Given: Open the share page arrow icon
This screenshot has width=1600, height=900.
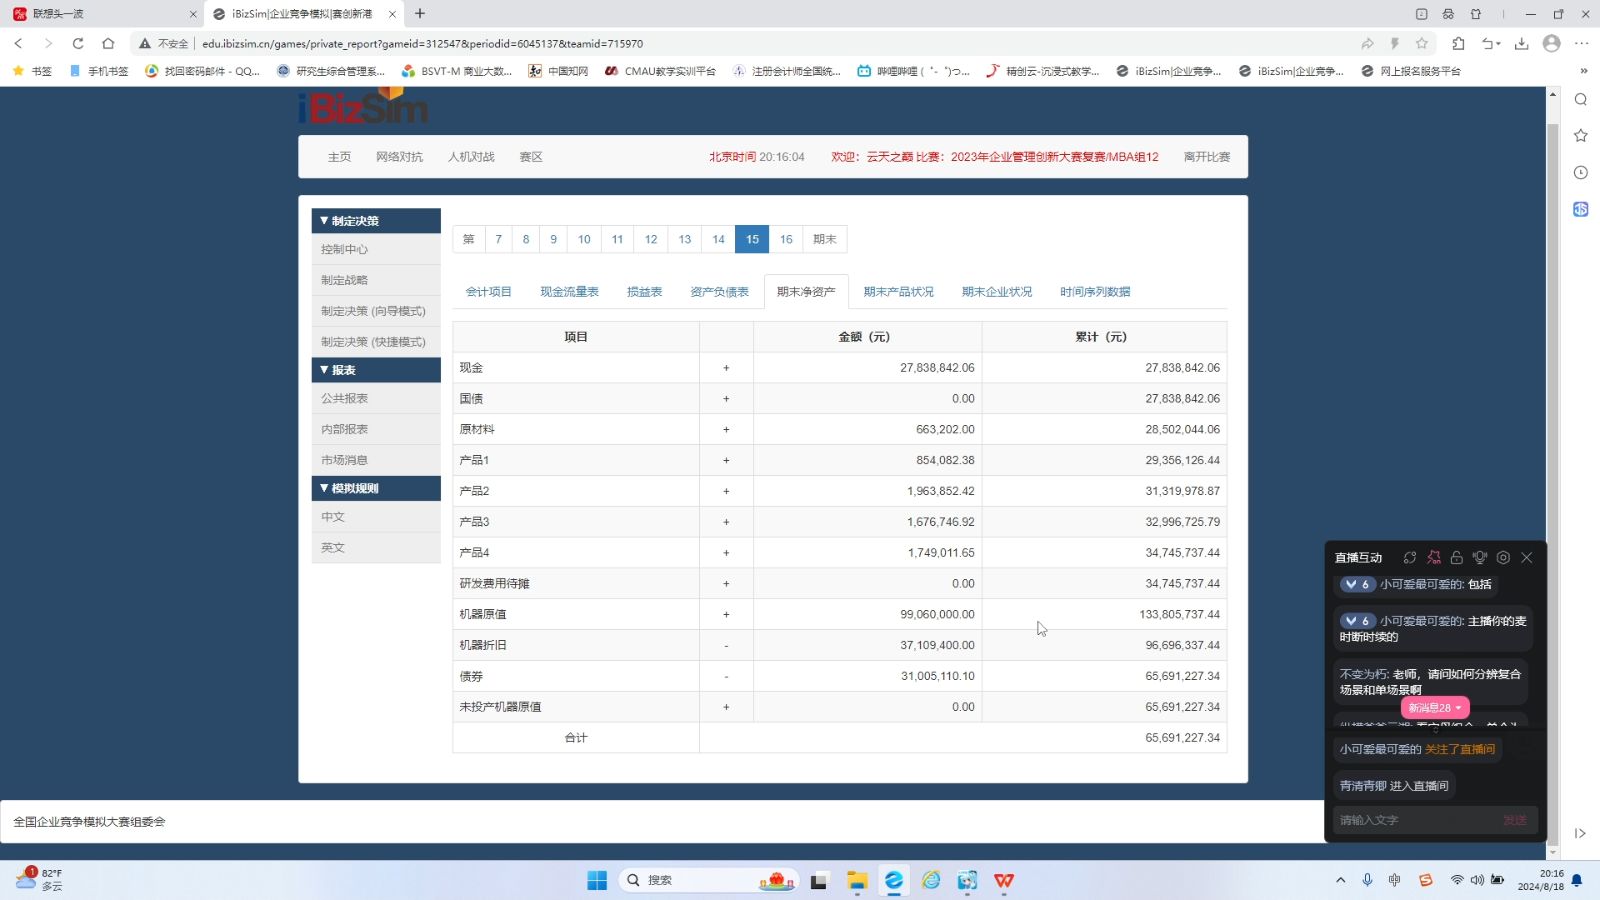Looking at the screenshot, I should [x=1367, y=43].
